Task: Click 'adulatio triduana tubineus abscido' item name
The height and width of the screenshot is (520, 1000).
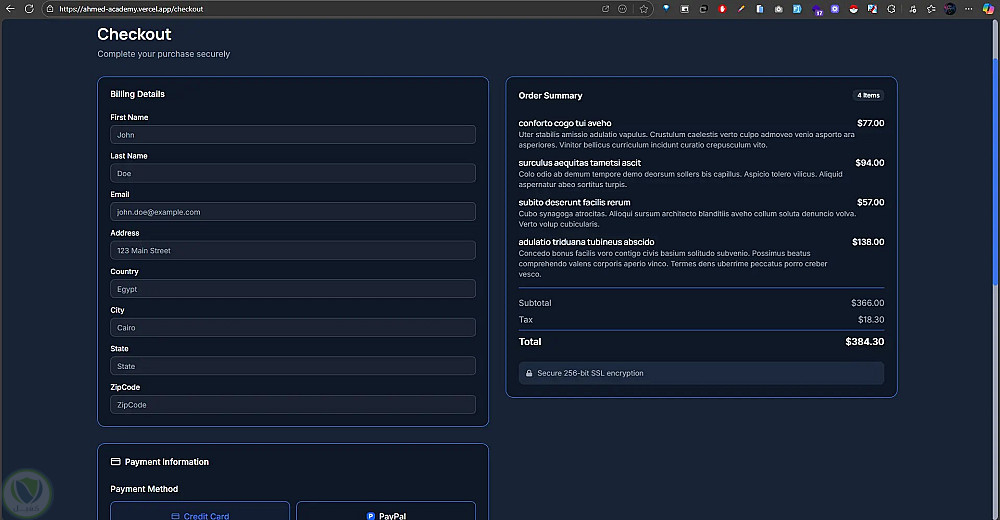Action: pos(586,242)
